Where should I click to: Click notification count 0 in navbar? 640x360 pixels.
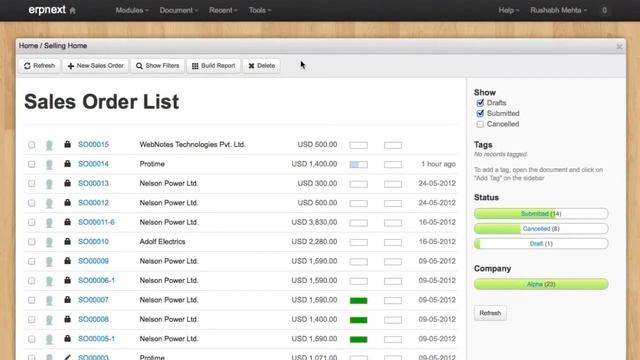tap(604, 10)
